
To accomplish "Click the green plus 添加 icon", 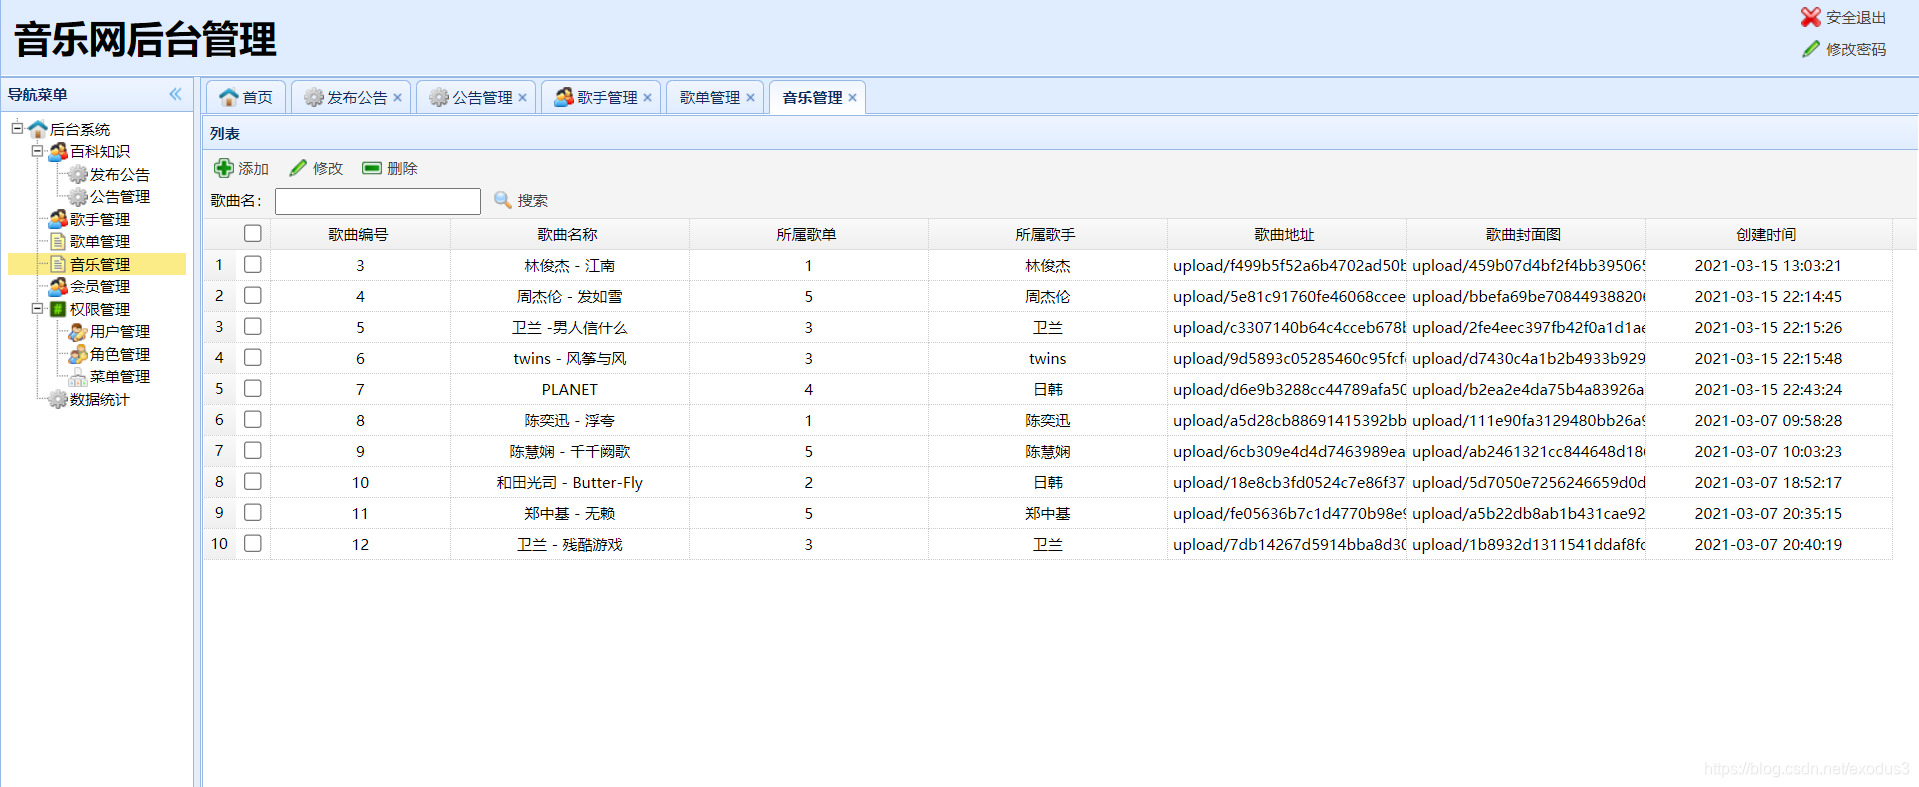I will [x=224, y=168].
